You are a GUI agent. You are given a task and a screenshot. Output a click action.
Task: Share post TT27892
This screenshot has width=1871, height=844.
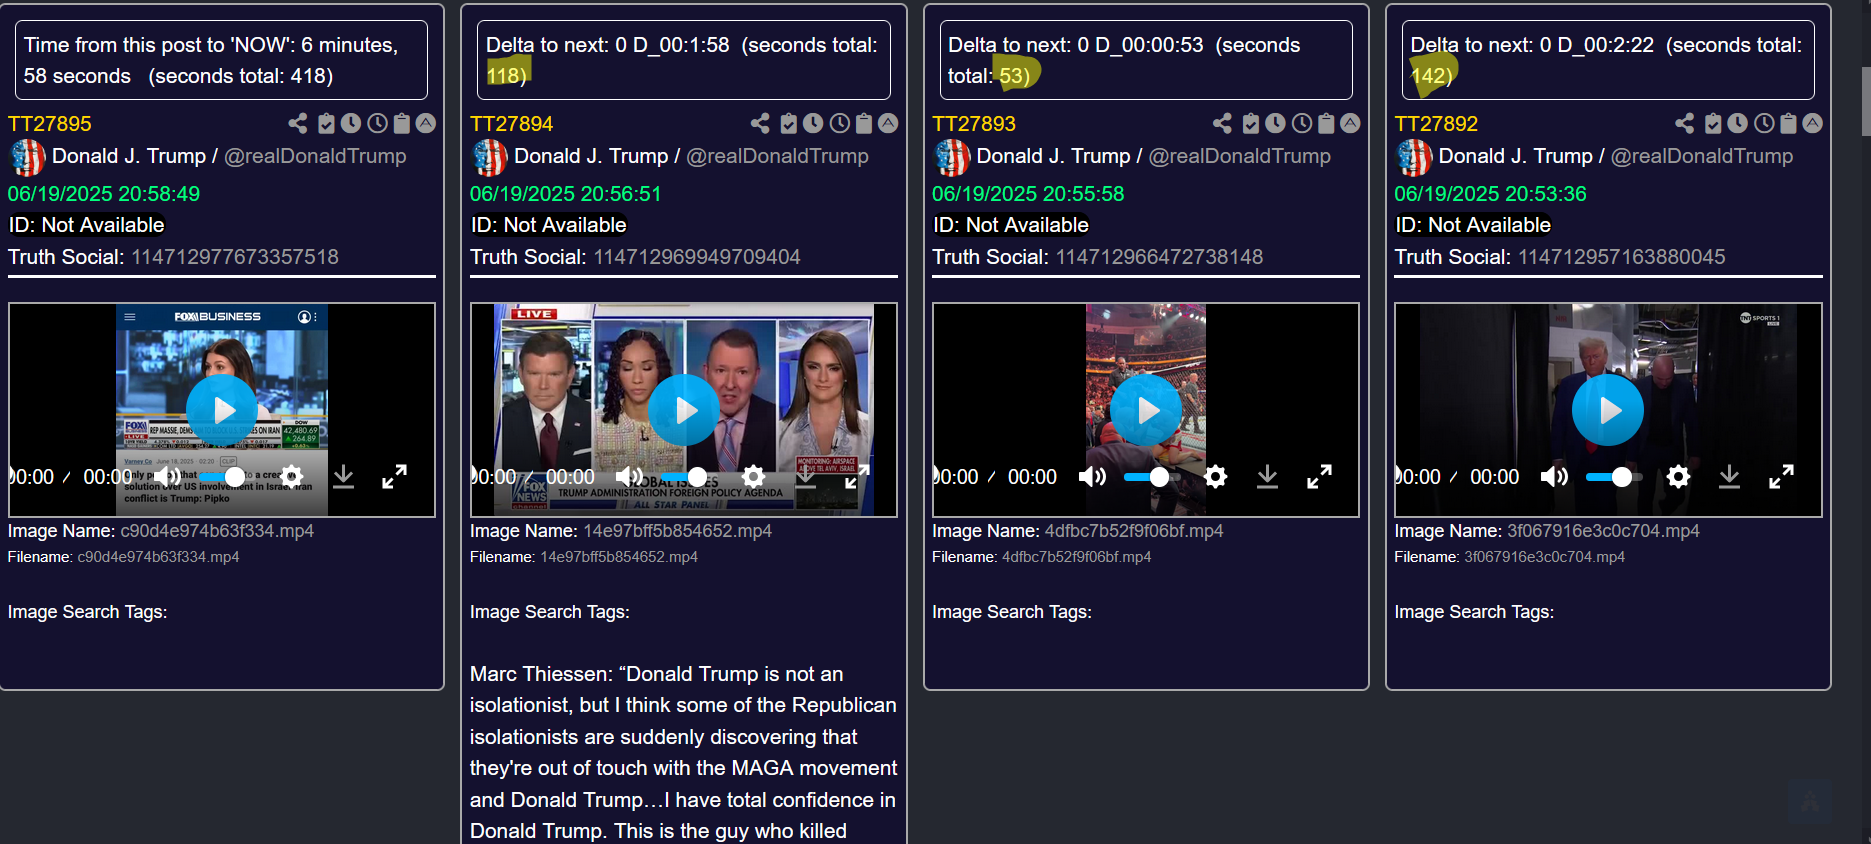tap(1685, 123)
